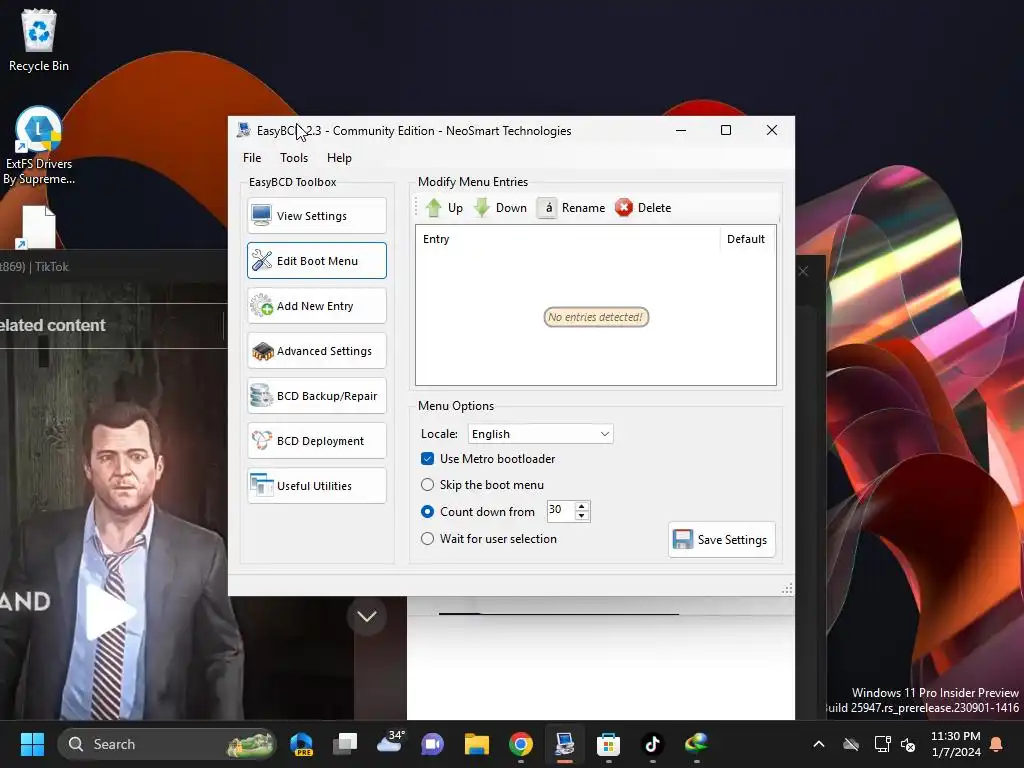
Task: Open Task View in taskbar
Action: point(345,744)
